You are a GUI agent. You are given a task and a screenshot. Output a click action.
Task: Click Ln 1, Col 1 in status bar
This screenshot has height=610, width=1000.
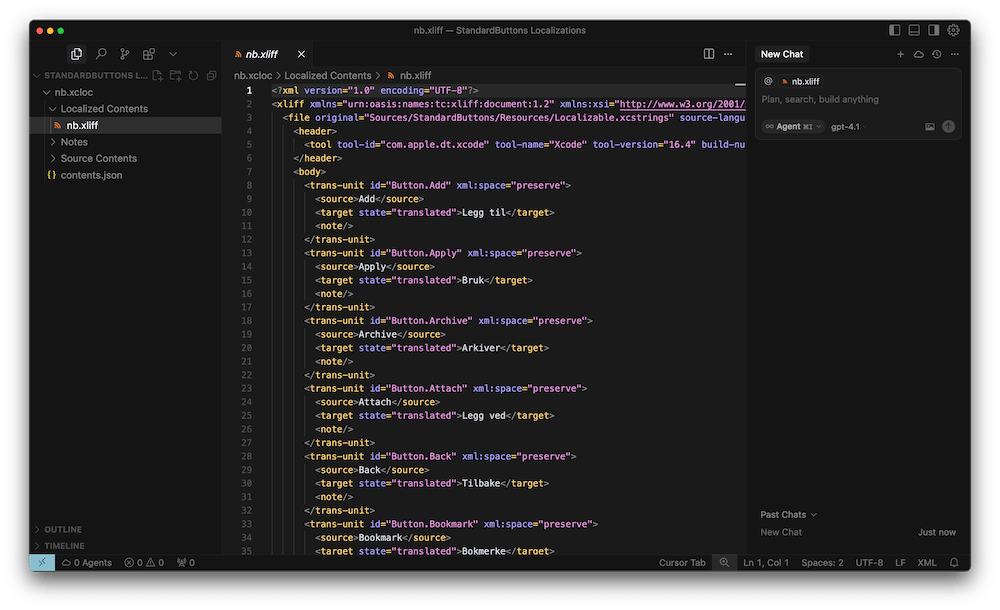point(765,562)
